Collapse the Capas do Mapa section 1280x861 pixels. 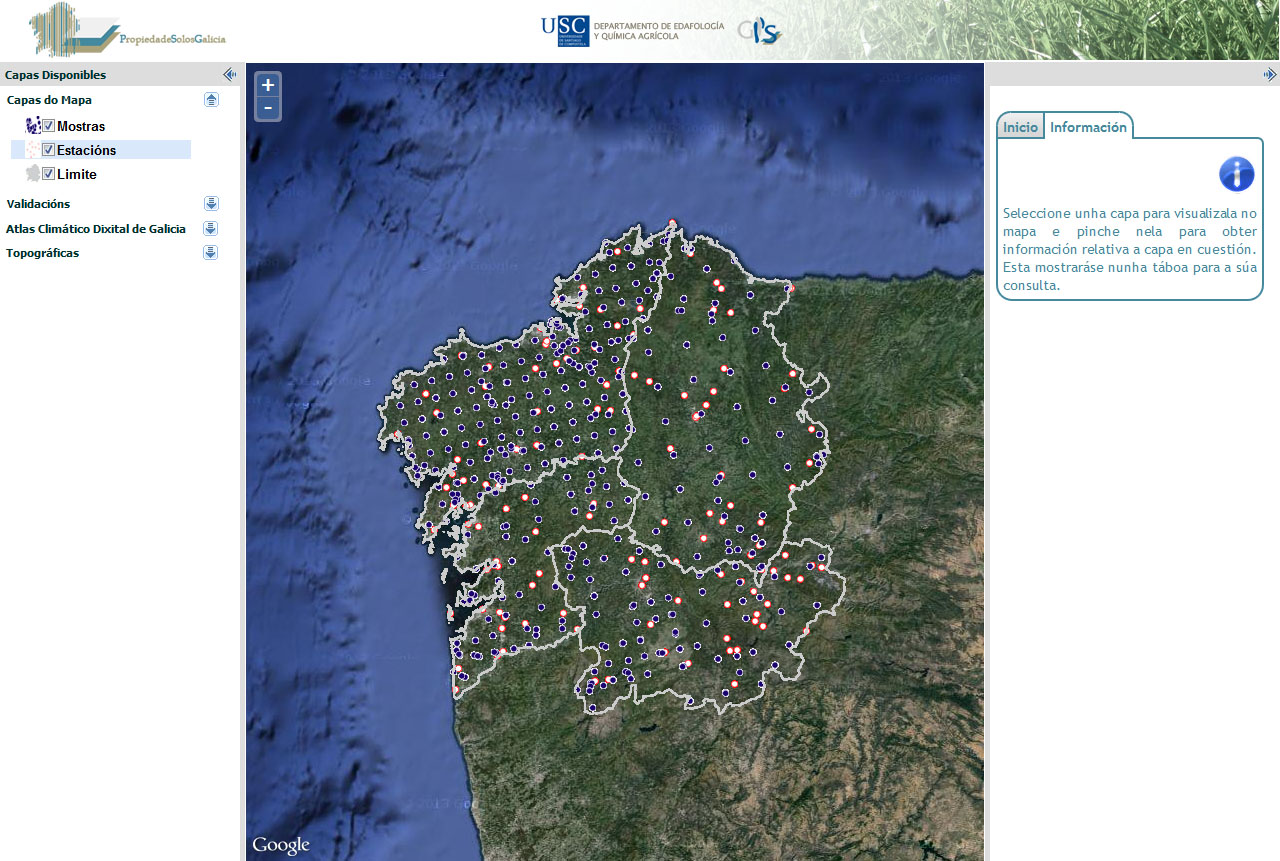[211, 100]
